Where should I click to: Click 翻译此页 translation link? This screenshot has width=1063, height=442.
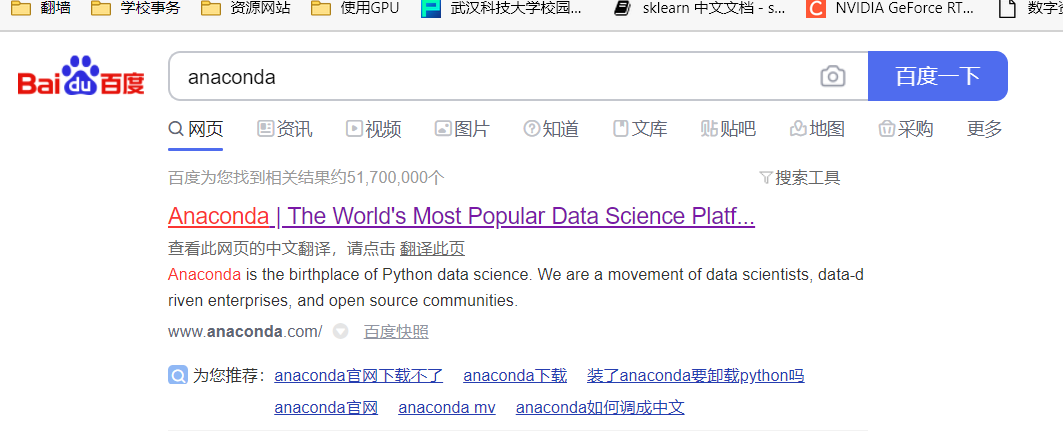click(x=432, y=249)
